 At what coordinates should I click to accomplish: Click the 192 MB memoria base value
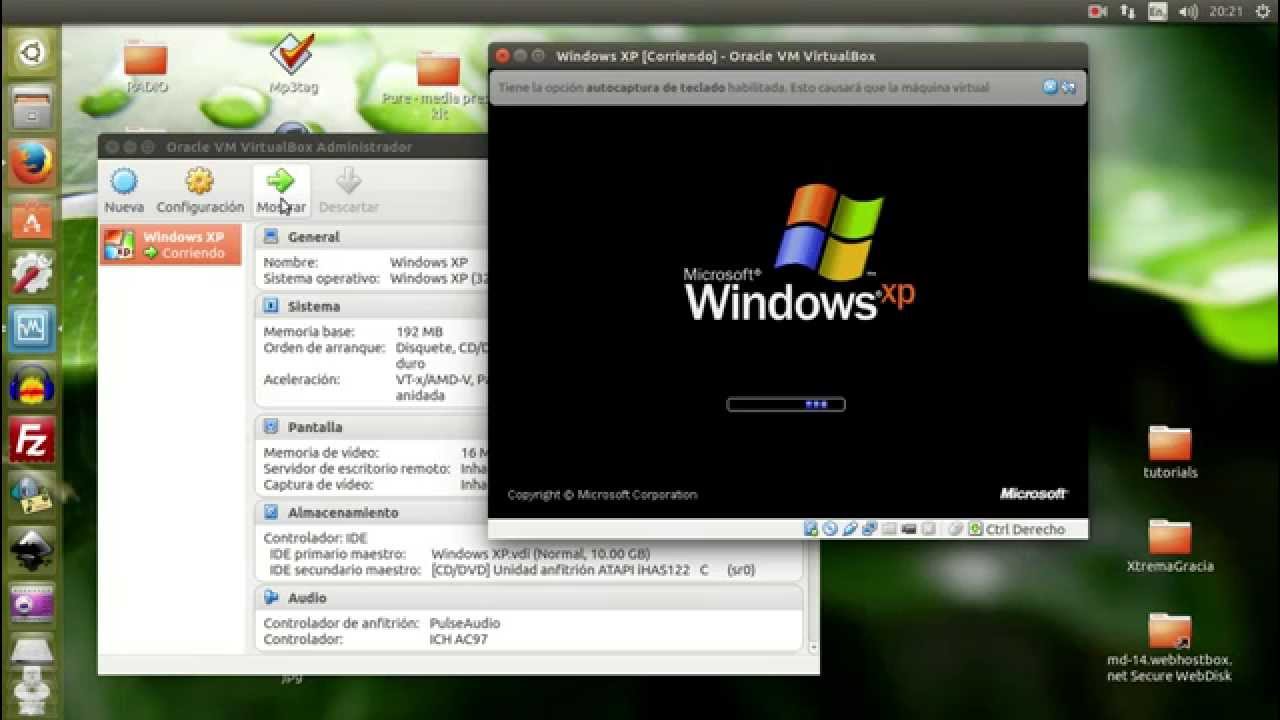pos(419,332)
